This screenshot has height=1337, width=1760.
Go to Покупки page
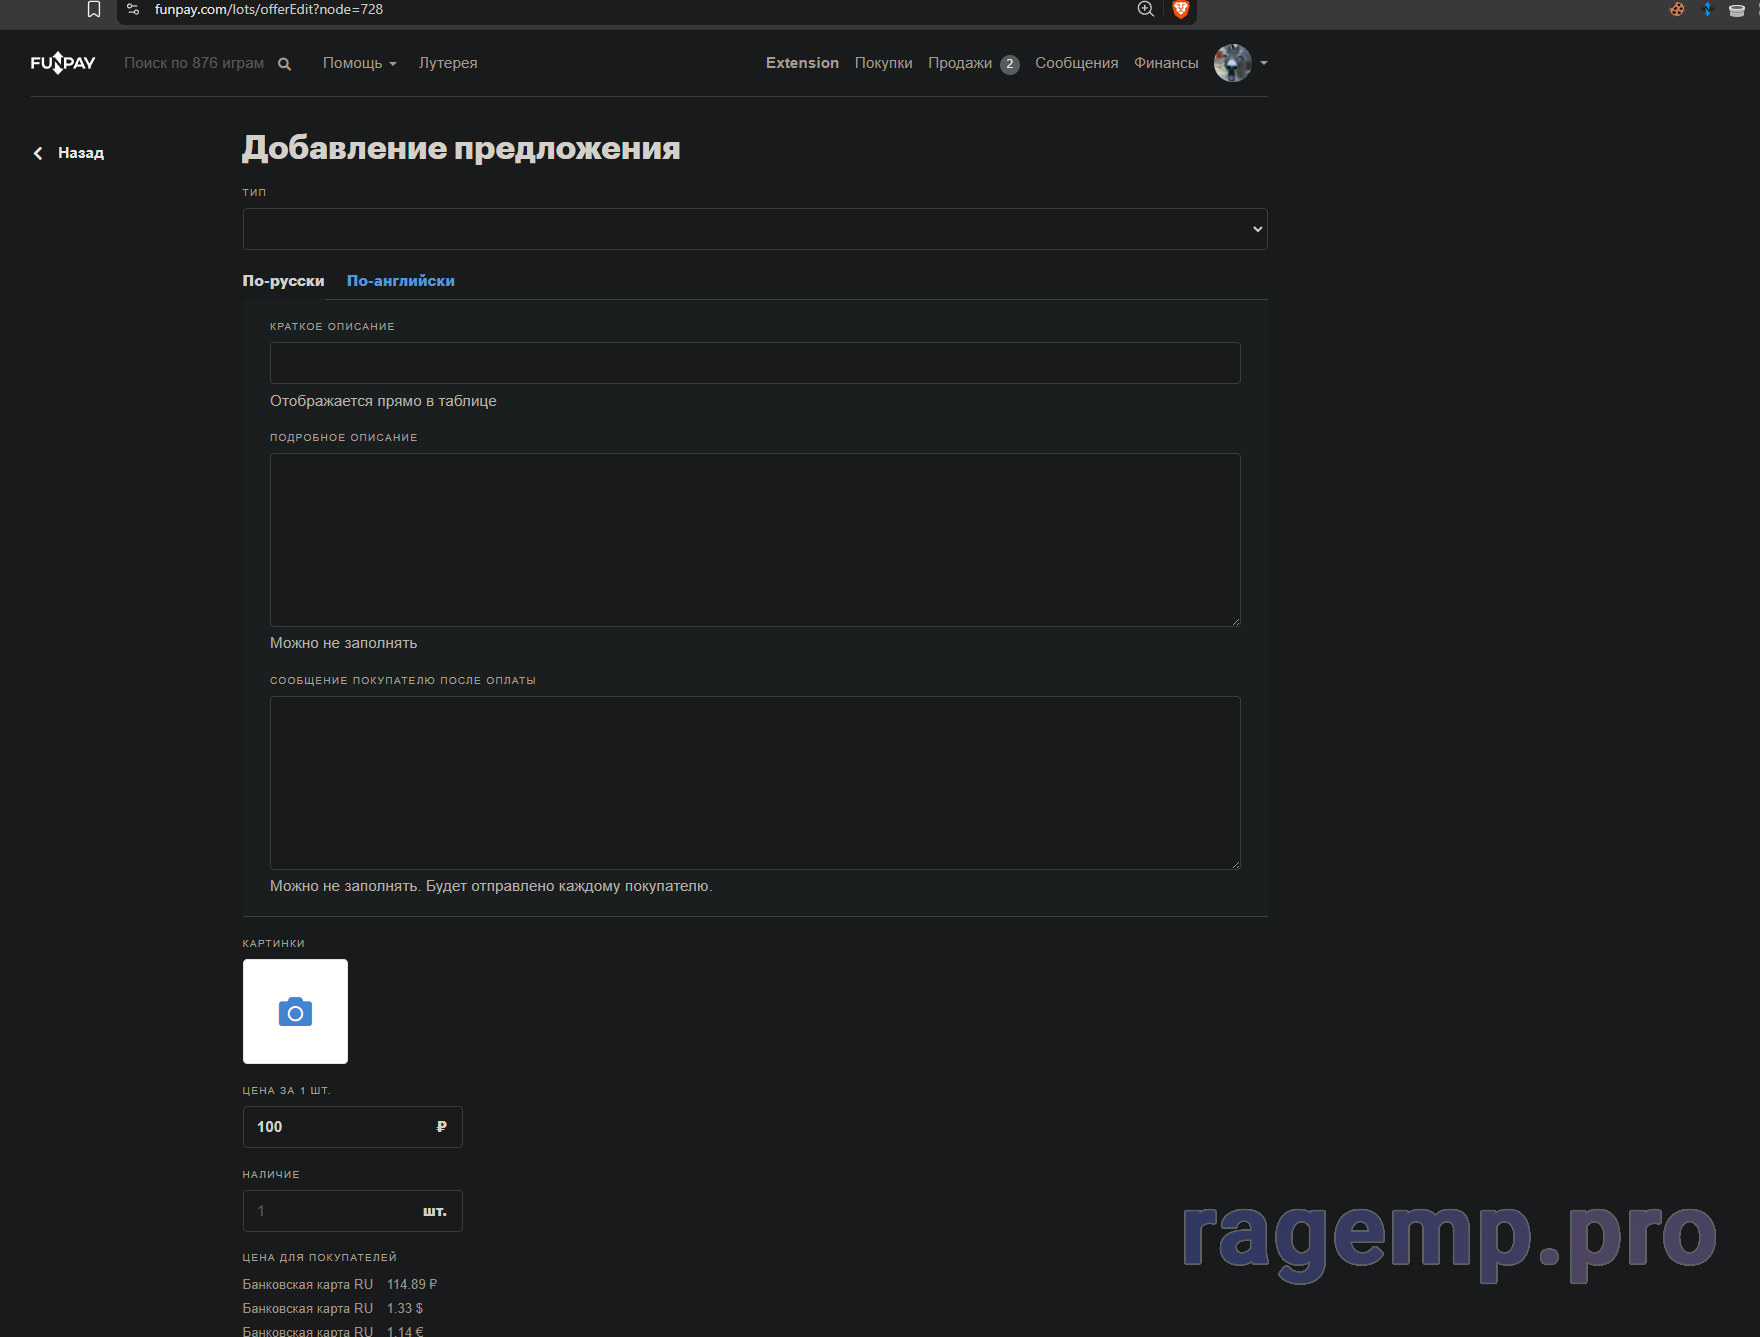point(883,63)
